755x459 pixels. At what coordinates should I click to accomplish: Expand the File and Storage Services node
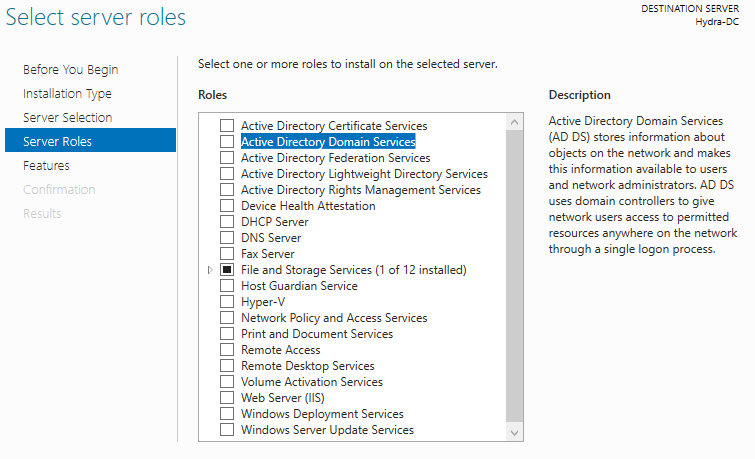click(x=210, y=270)
